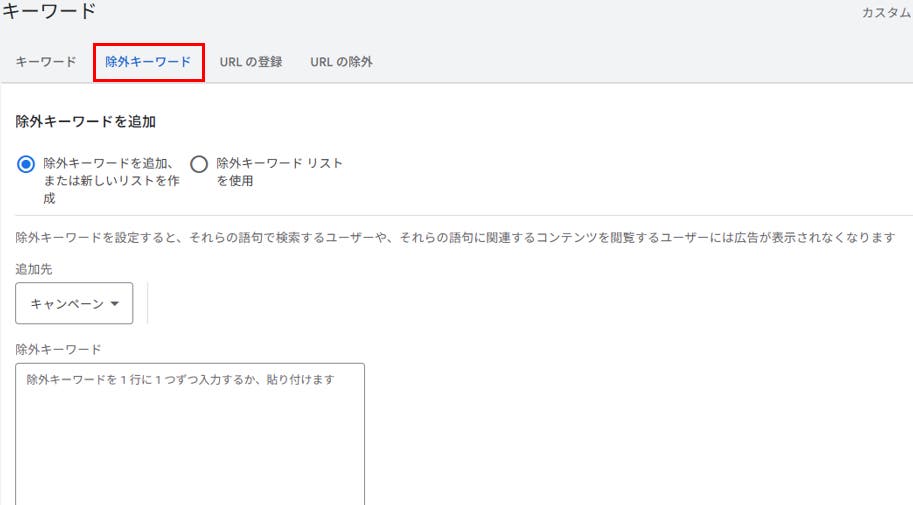
Task: Click the または新しいリストを作成 radio label text
Action: 108,180
